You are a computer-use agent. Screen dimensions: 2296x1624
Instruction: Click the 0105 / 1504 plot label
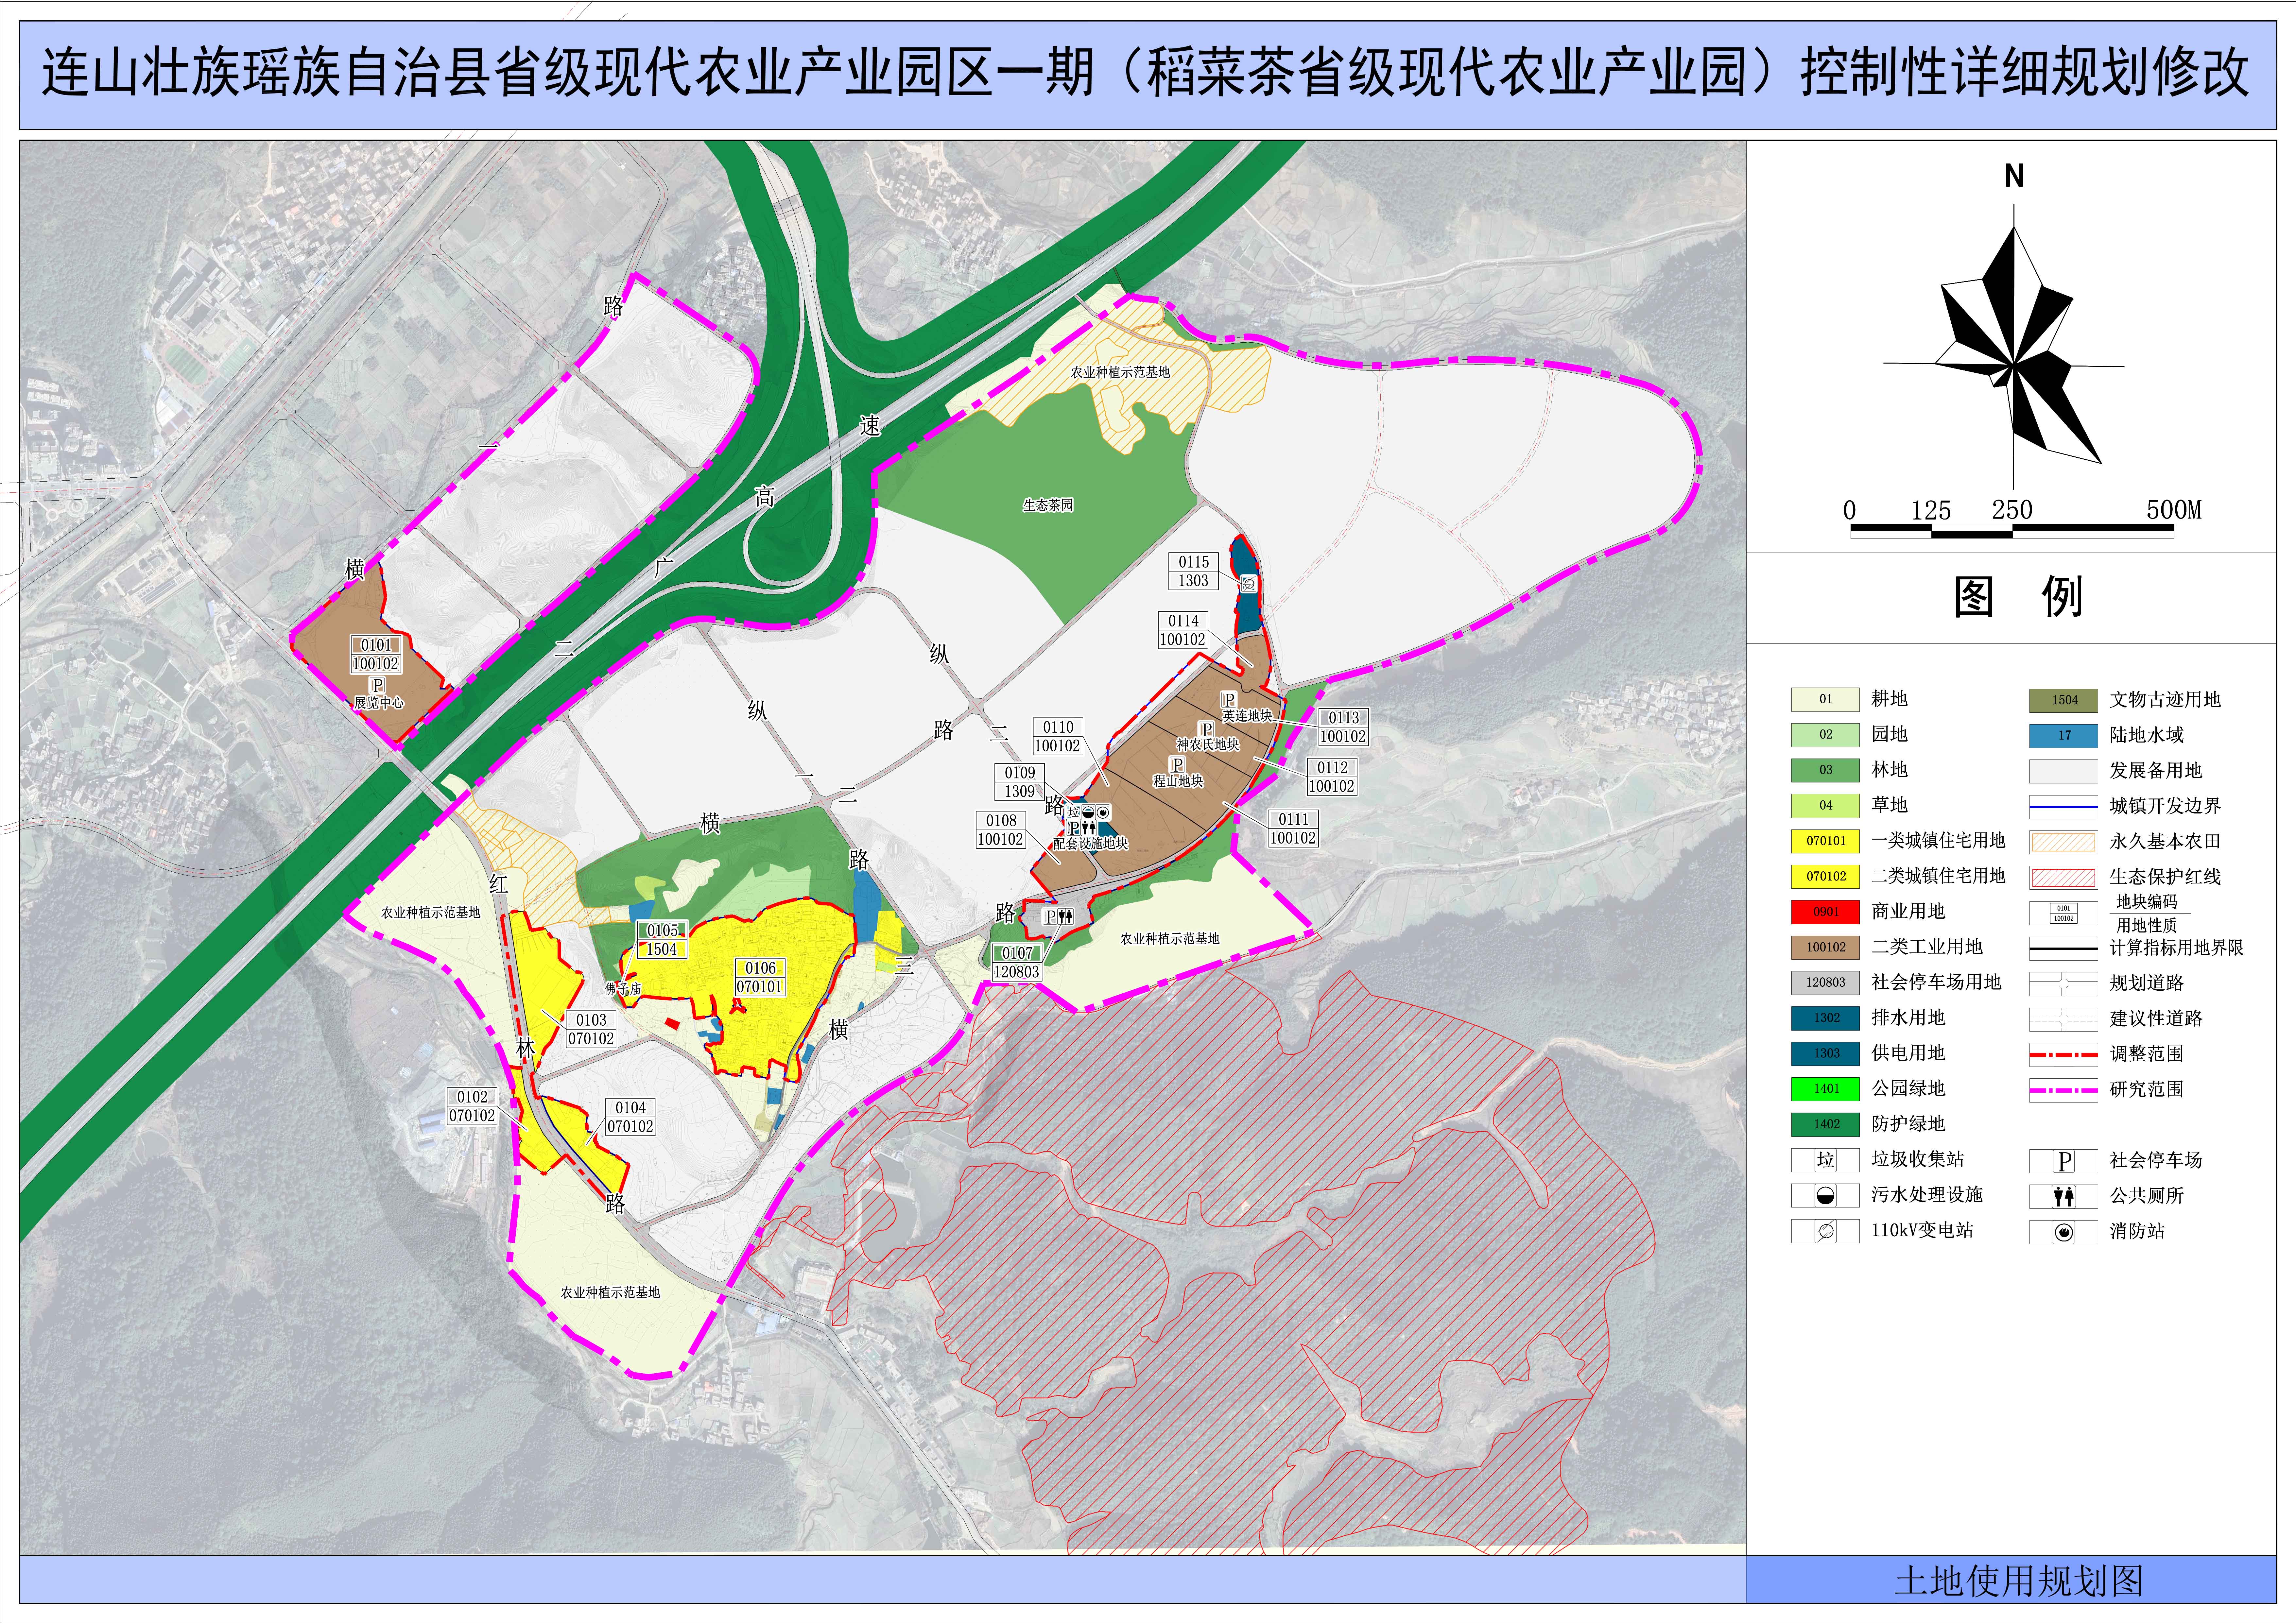coord(662,940)
